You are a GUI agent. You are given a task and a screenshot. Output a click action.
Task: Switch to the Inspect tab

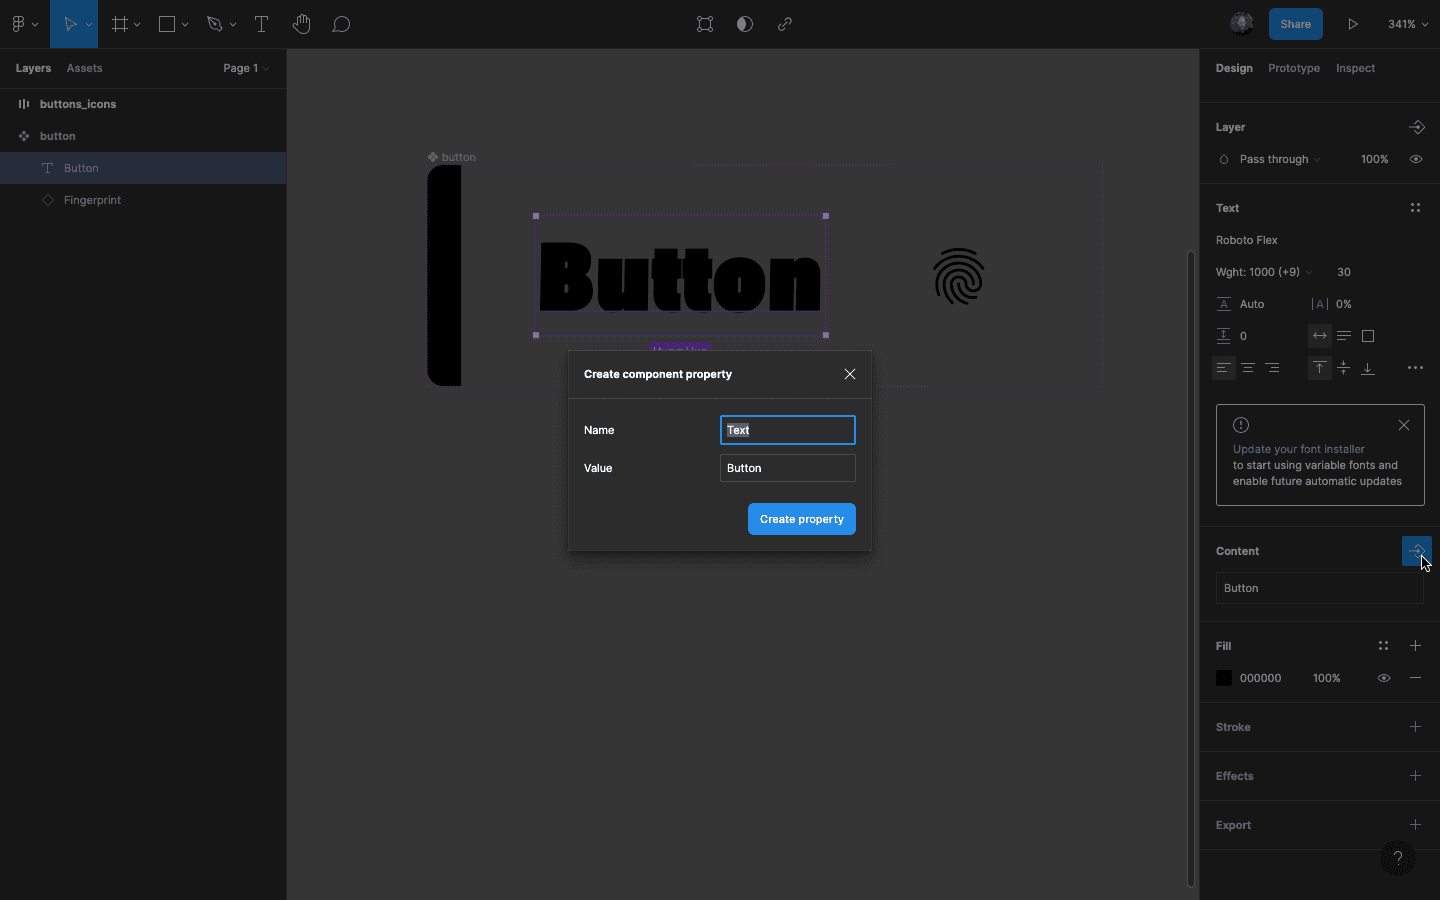click(1355, 68)
